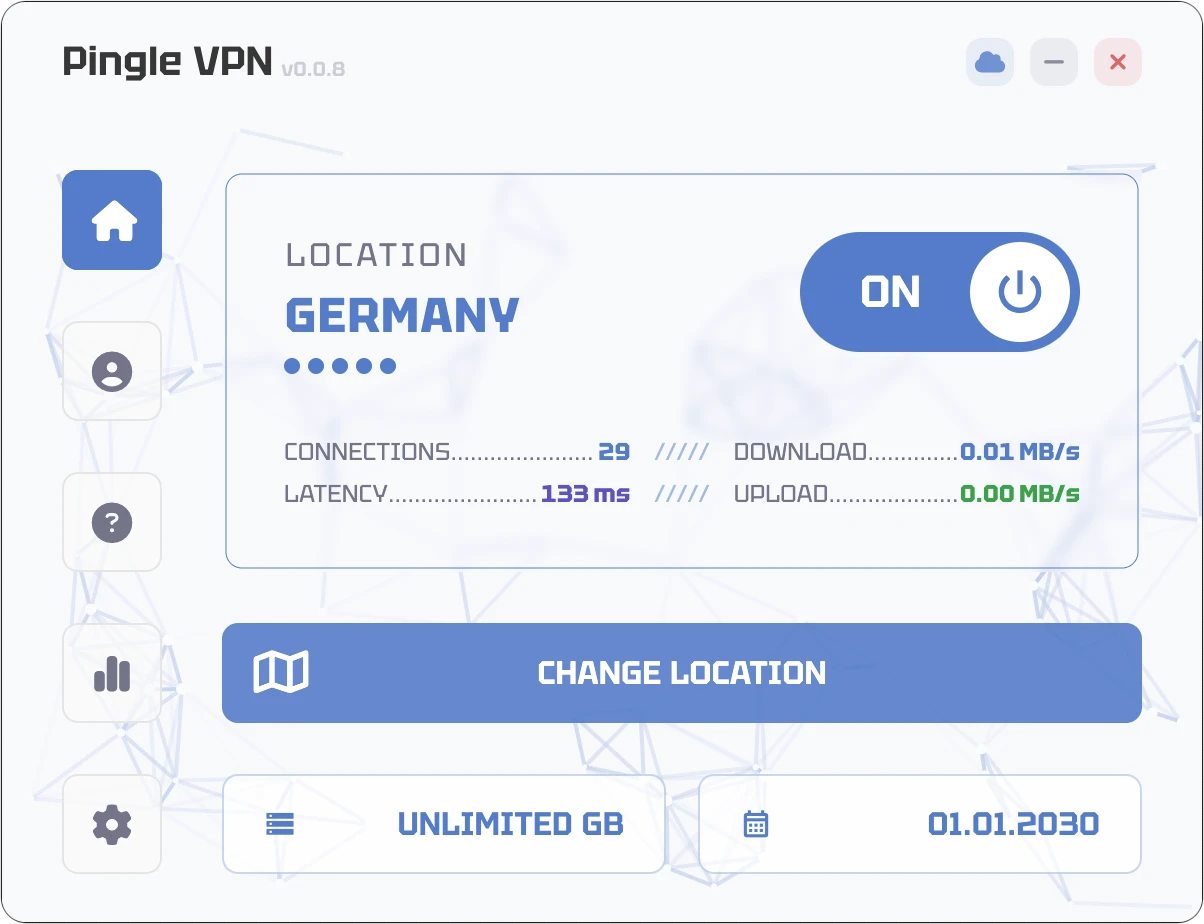Viewport: 1204px width, 924px height.
Task: Open location options via LOCATION label
Action: 376,254
